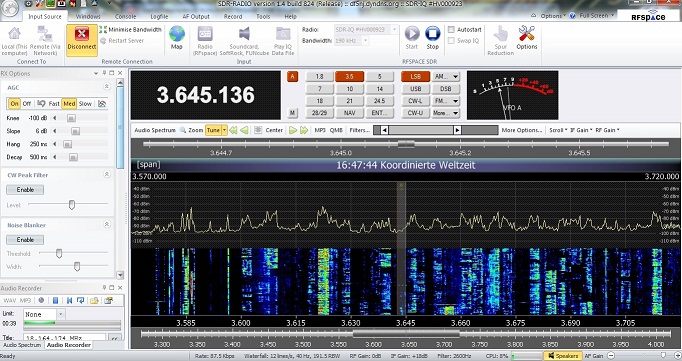
Task: Open the Windows ribbon tab
Action: 88,17
